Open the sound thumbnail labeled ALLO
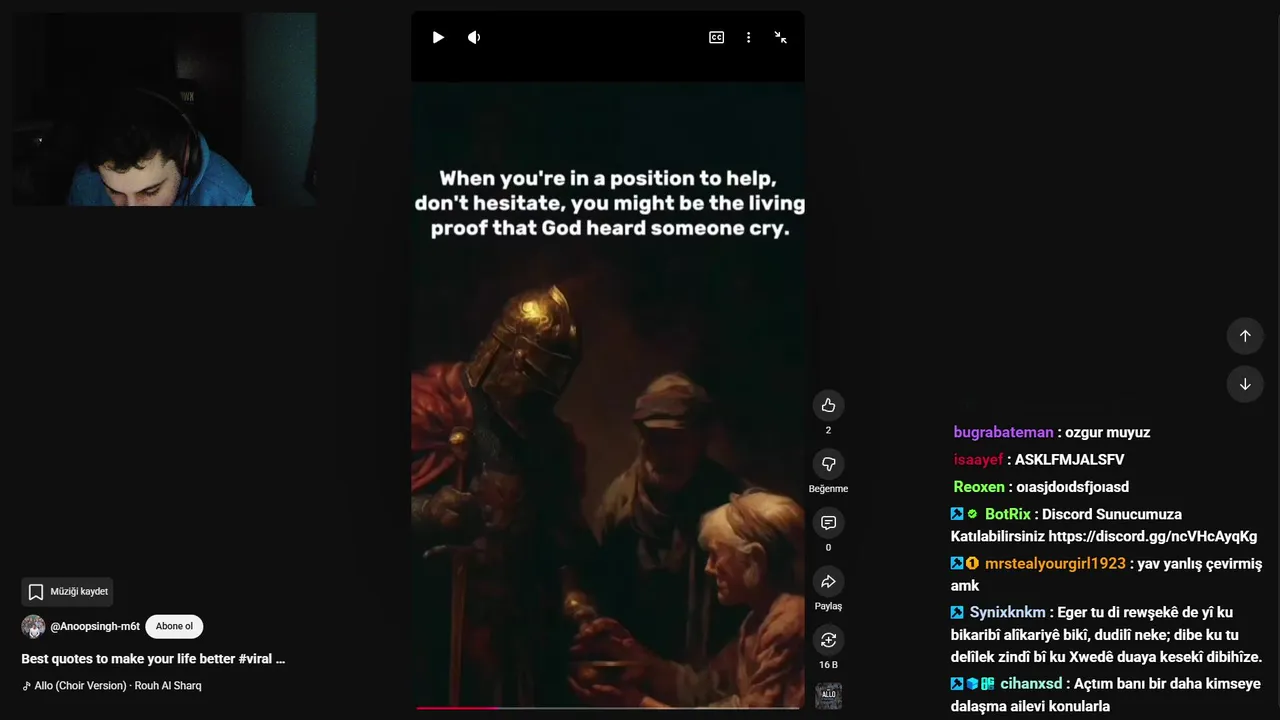The image size is (1280, 720). pos(828,696)
